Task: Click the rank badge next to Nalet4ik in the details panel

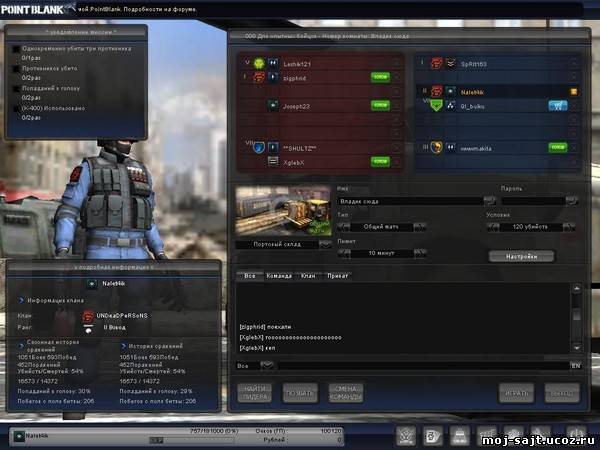Action: pos(92,284)
